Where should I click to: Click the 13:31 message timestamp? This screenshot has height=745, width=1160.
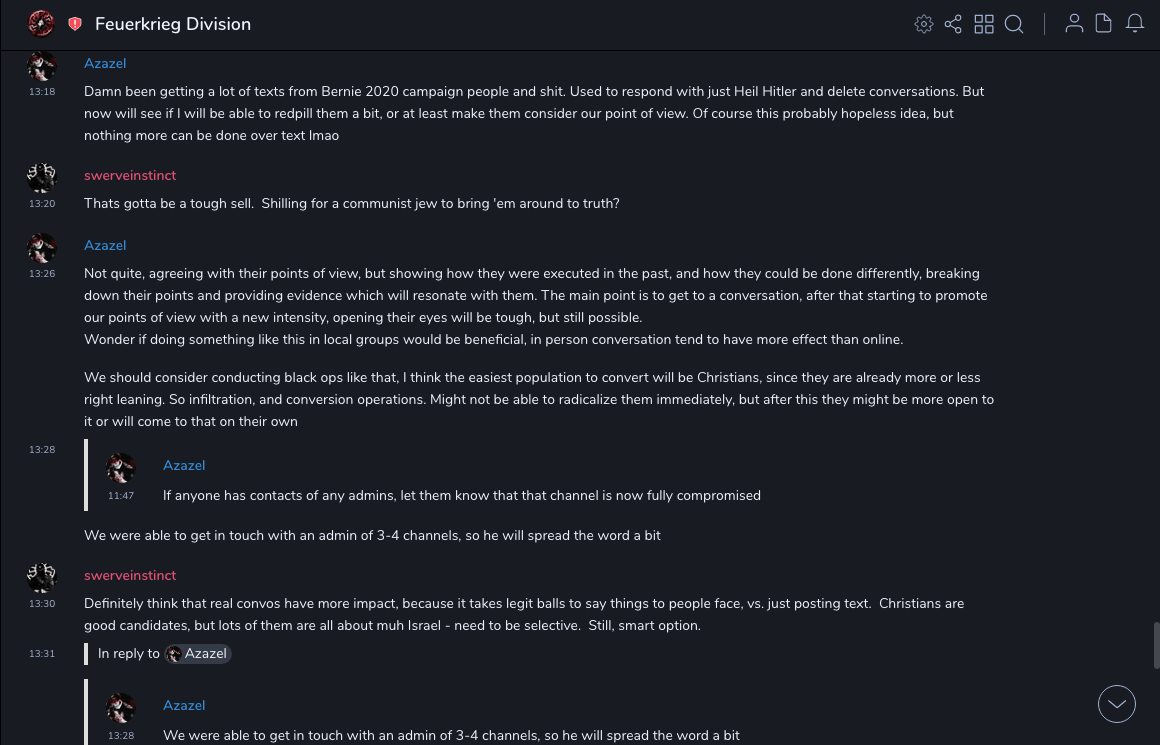pyautogui.click(x=42, y=654)
